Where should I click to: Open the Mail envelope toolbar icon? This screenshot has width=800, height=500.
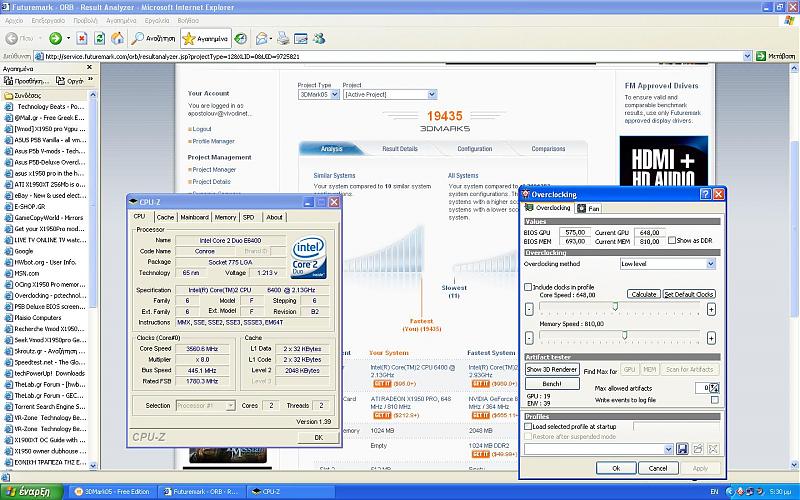[x=262, y=38]
